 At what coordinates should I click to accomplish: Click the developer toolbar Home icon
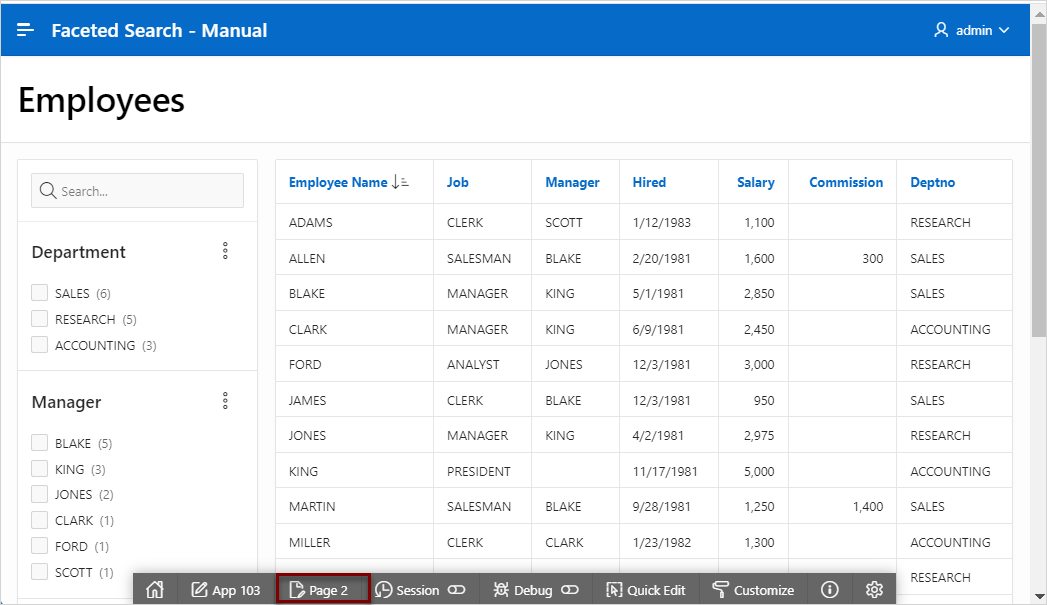(155, 590)
